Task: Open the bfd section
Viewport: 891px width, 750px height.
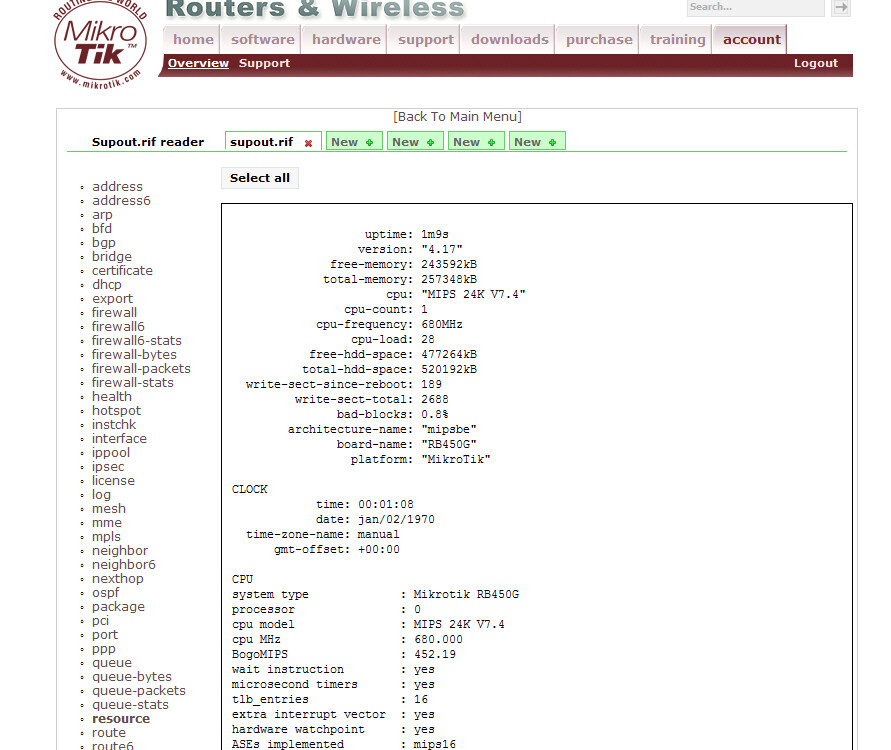Action: (102, 228)
